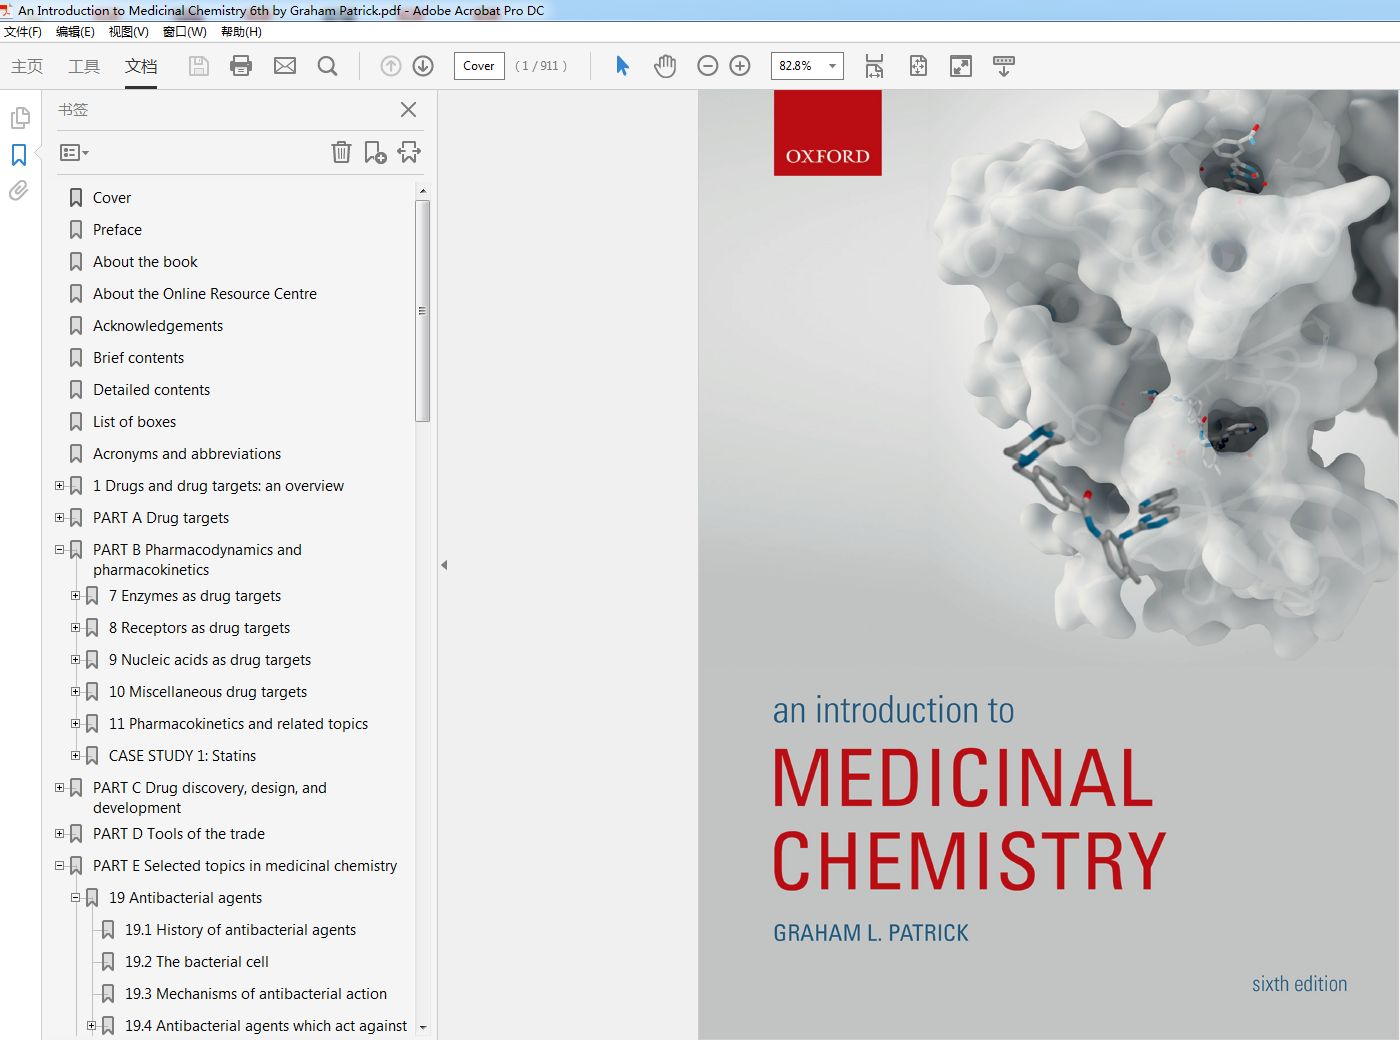Expand PART C Drug discovery section
Image resolution: width=1400 pixels, height=1040 pixels.
59,788
